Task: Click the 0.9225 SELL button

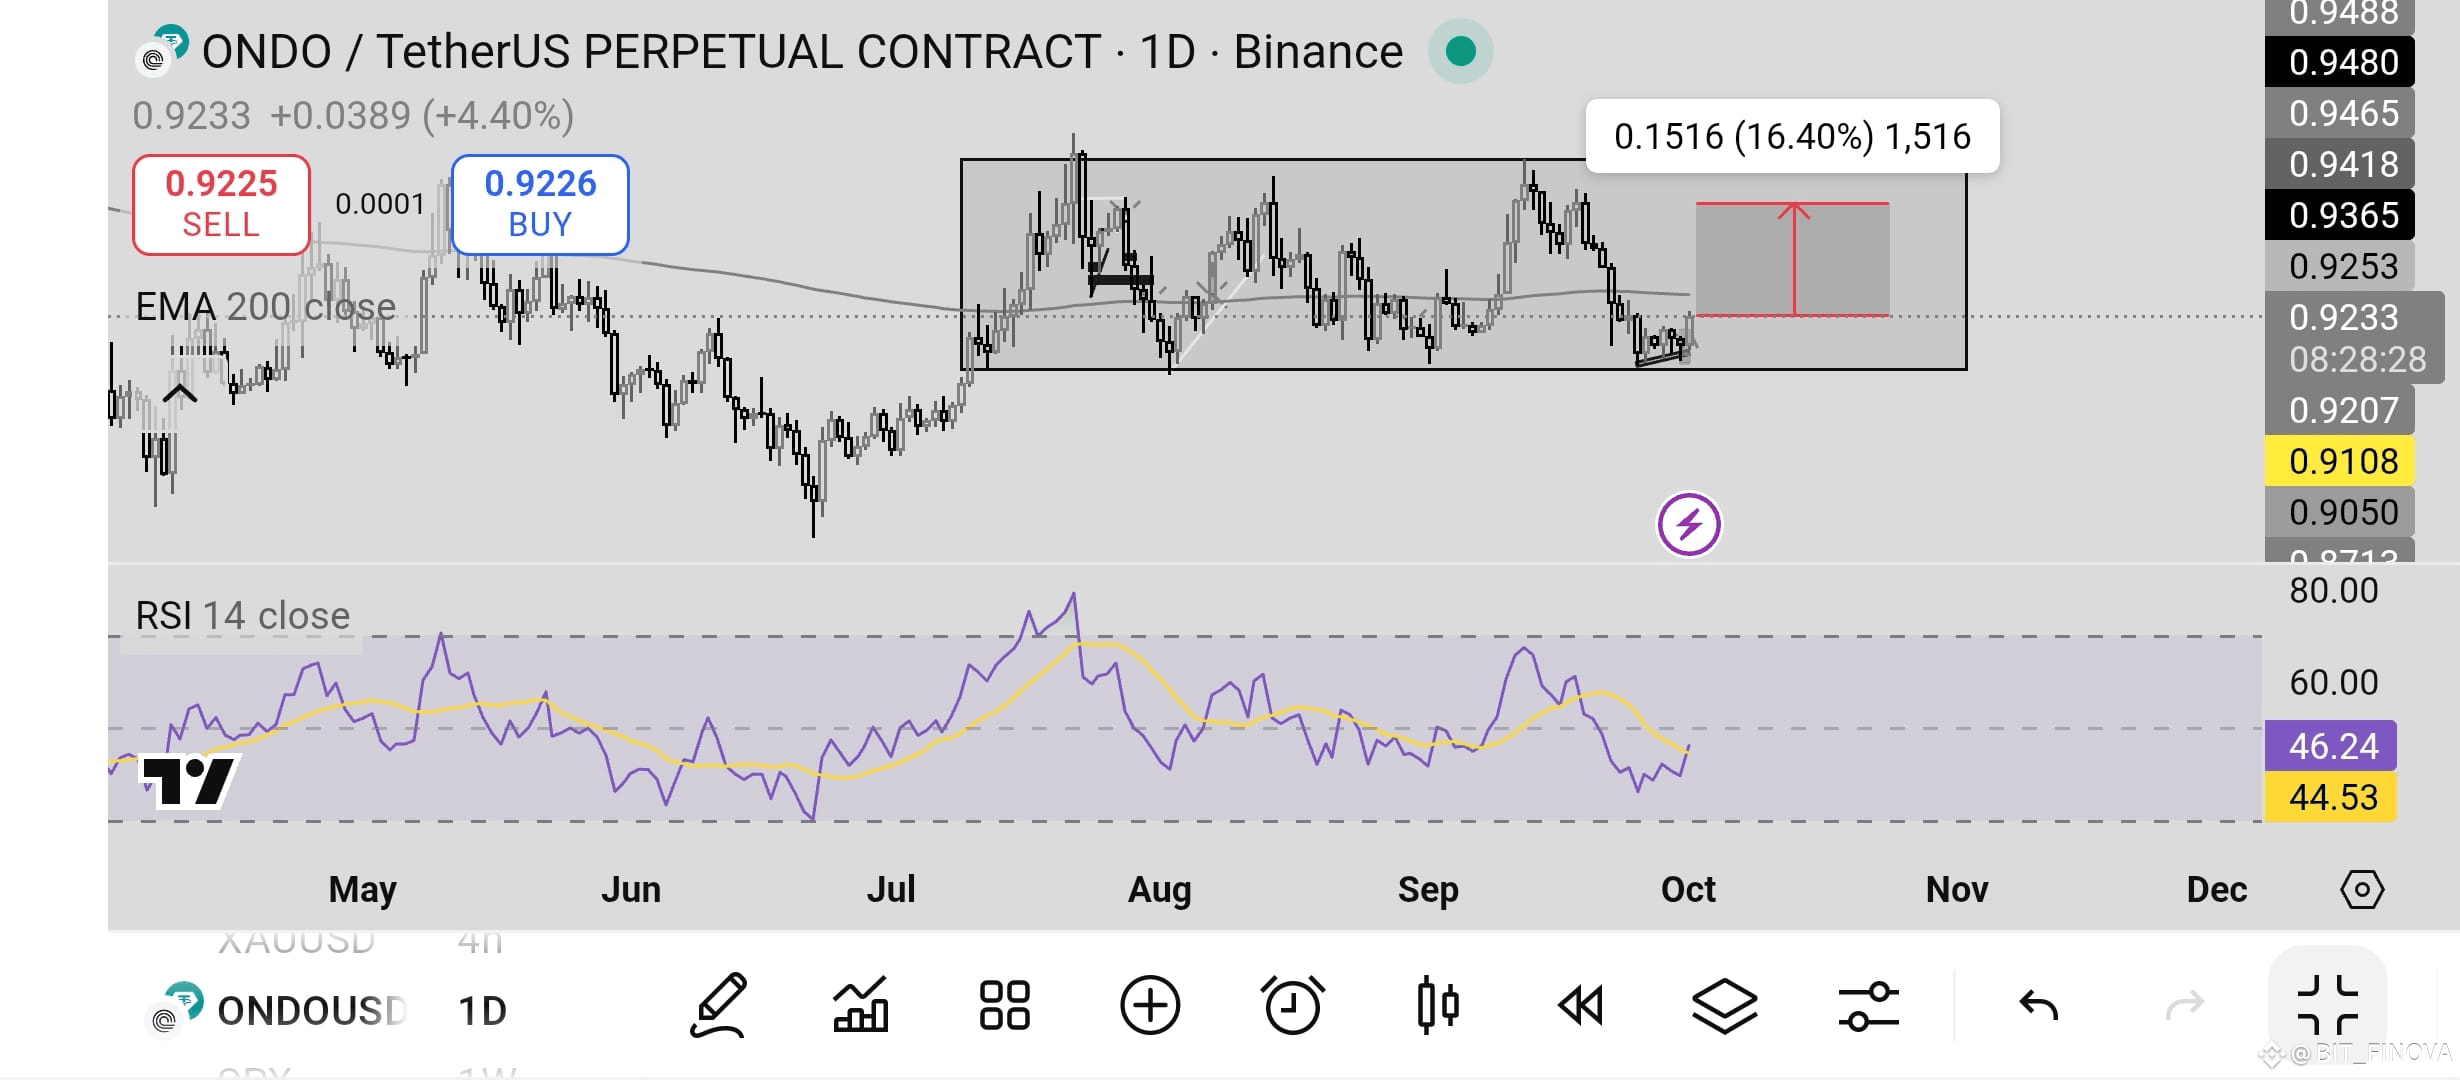Action: coord(221,205)
